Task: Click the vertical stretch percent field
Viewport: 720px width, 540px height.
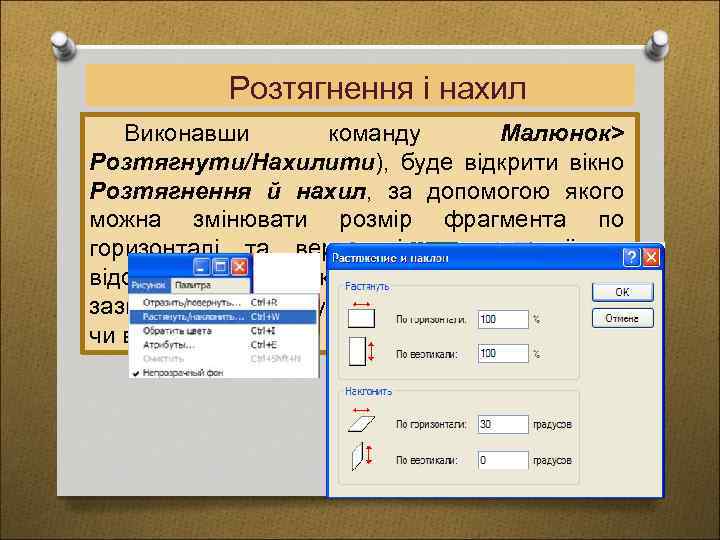Action: pos(503,354)
